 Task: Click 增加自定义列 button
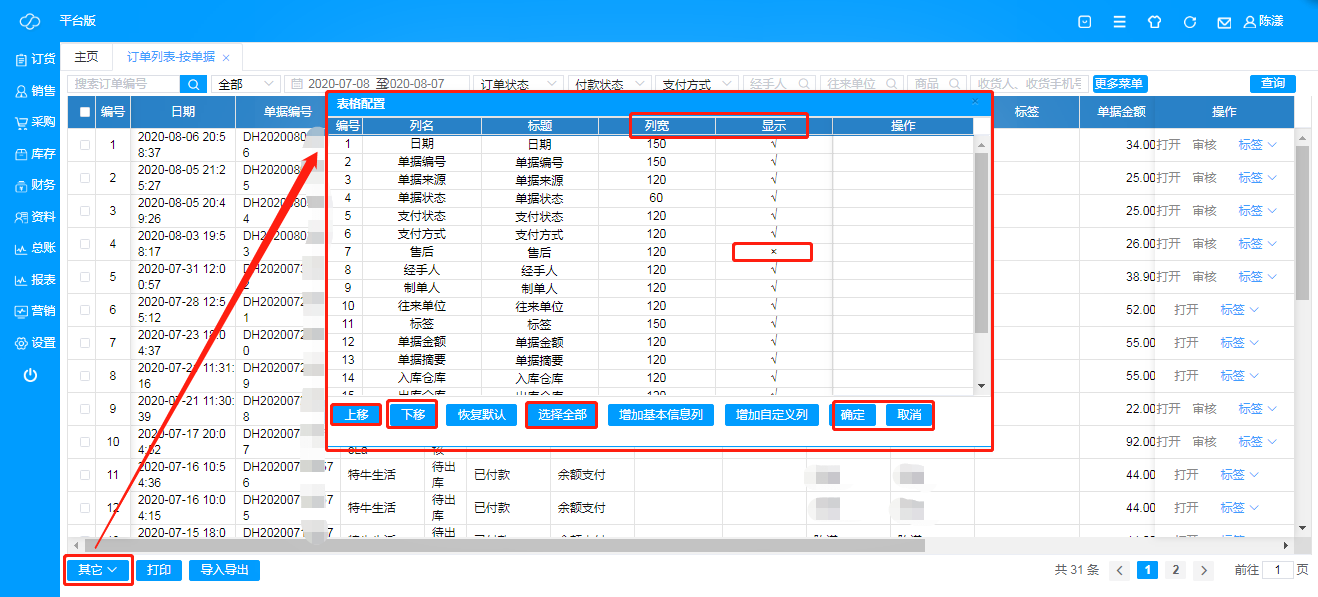pyautogui.click(x=772, y=415)
